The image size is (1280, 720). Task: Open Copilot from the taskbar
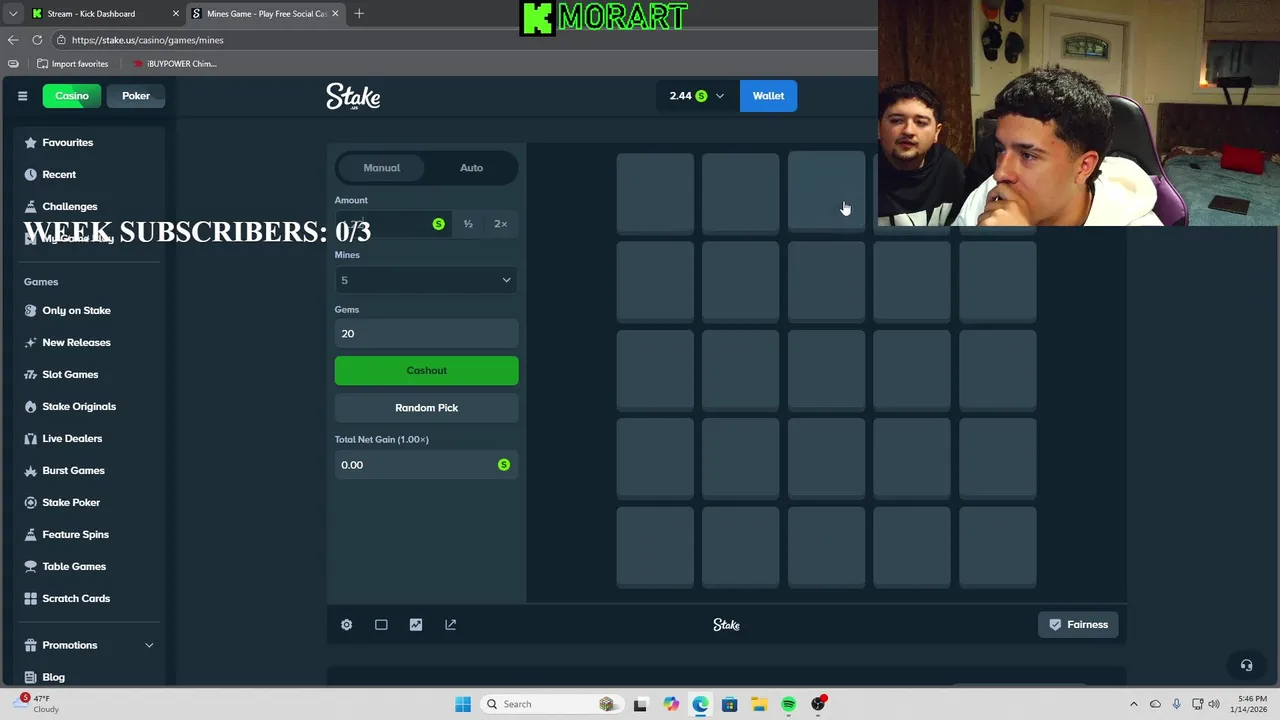click(671, 704)
